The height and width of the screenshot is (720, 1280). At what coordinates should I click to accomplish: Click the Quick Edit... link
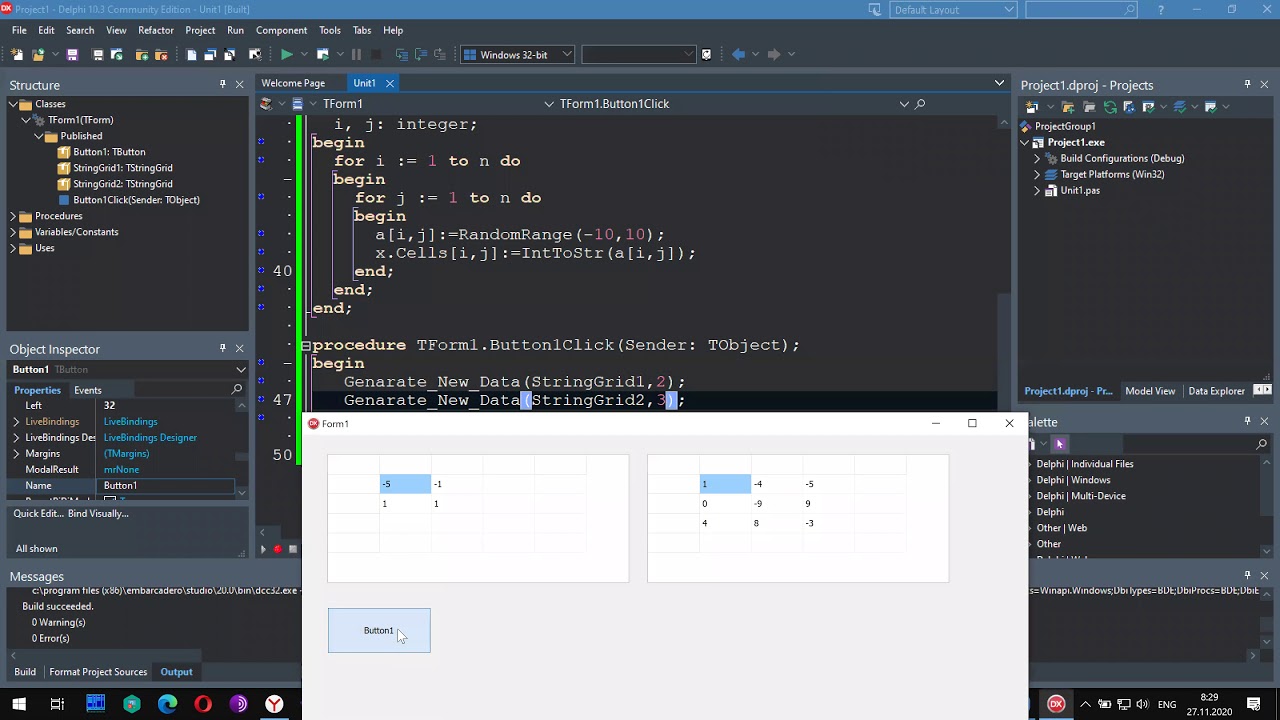coord(39,513)
